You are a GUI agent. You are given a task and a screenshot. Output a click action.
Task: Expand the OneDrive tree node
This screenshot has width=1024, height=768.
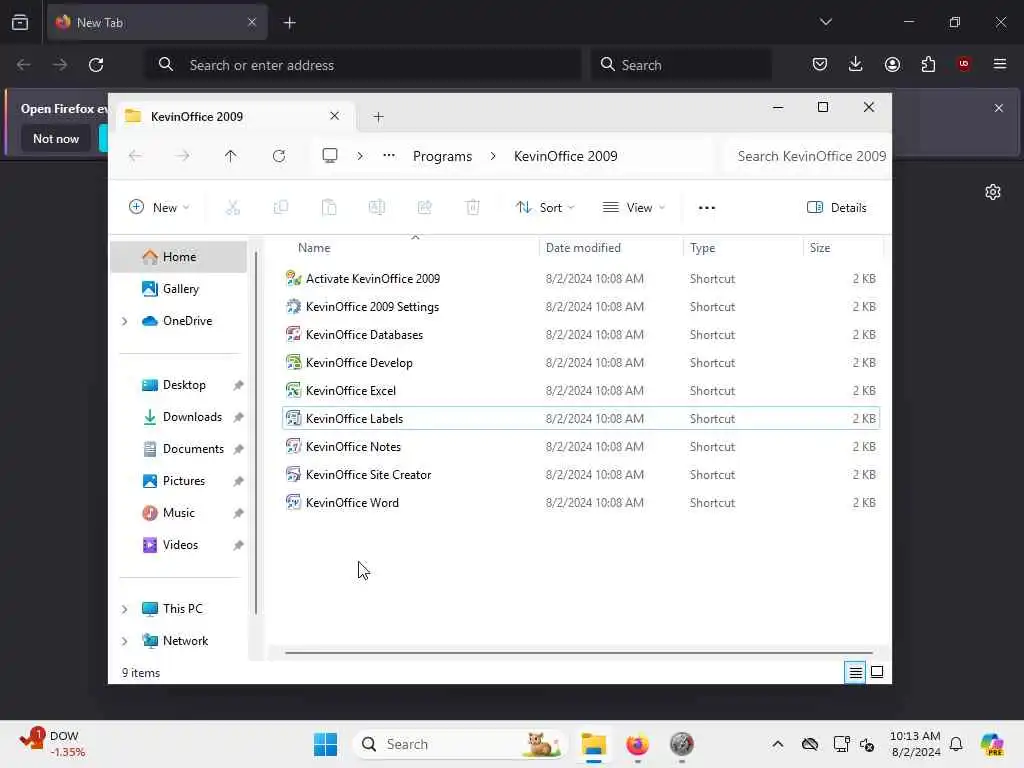click(x=124, y=321)
